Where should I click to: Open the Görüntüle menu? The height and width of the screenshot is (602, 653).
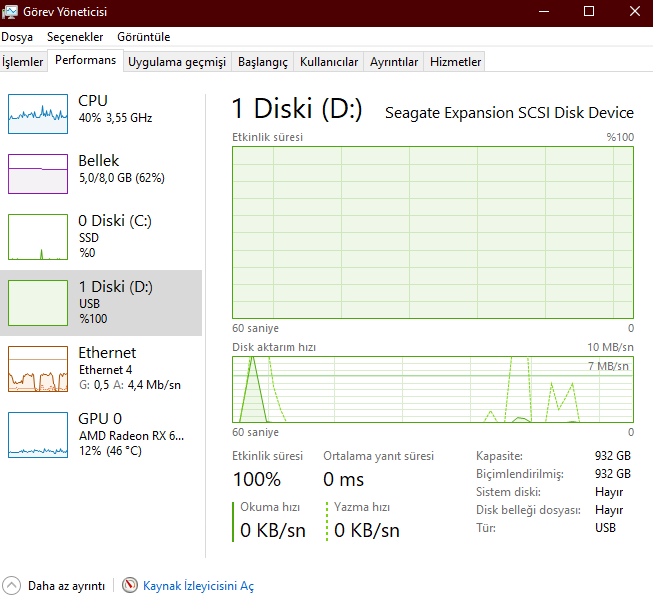143,37
